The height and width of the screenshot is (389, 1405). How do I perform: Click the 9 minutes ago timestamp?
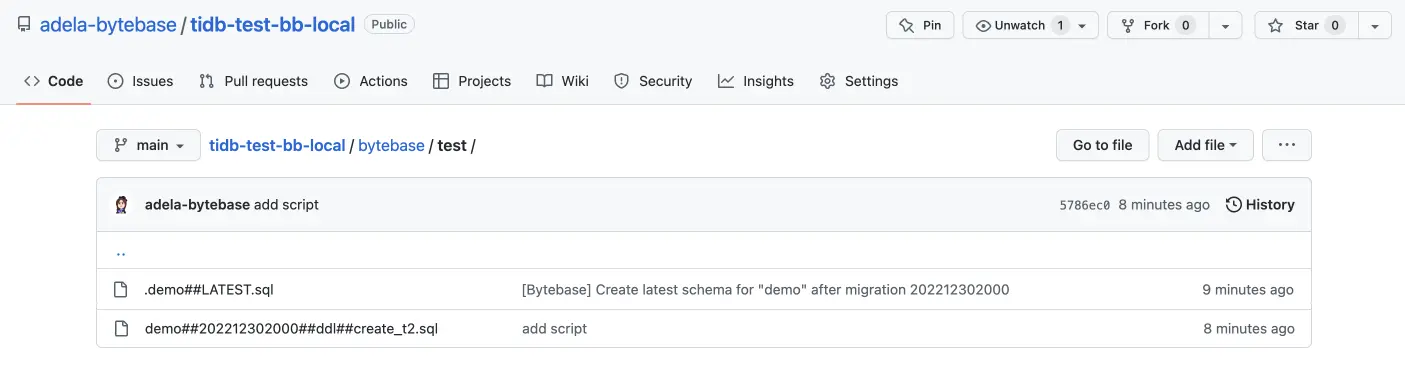coord(1248,290)
